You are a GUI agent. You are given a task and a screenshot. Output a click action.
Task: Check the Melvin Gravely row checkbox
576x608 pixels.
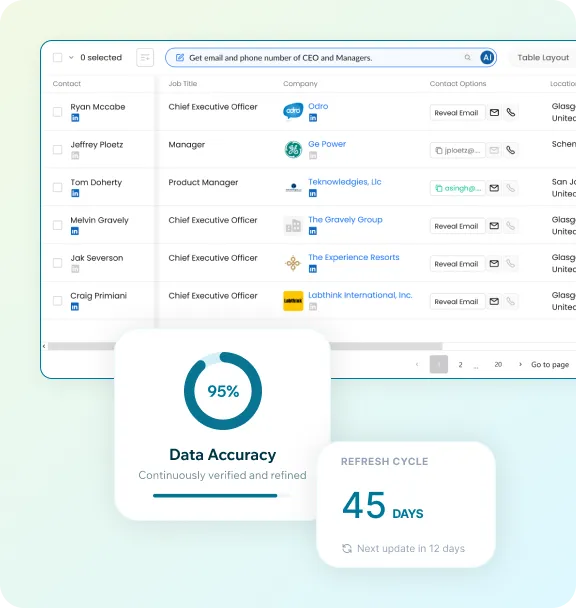[x=57, y=225]
